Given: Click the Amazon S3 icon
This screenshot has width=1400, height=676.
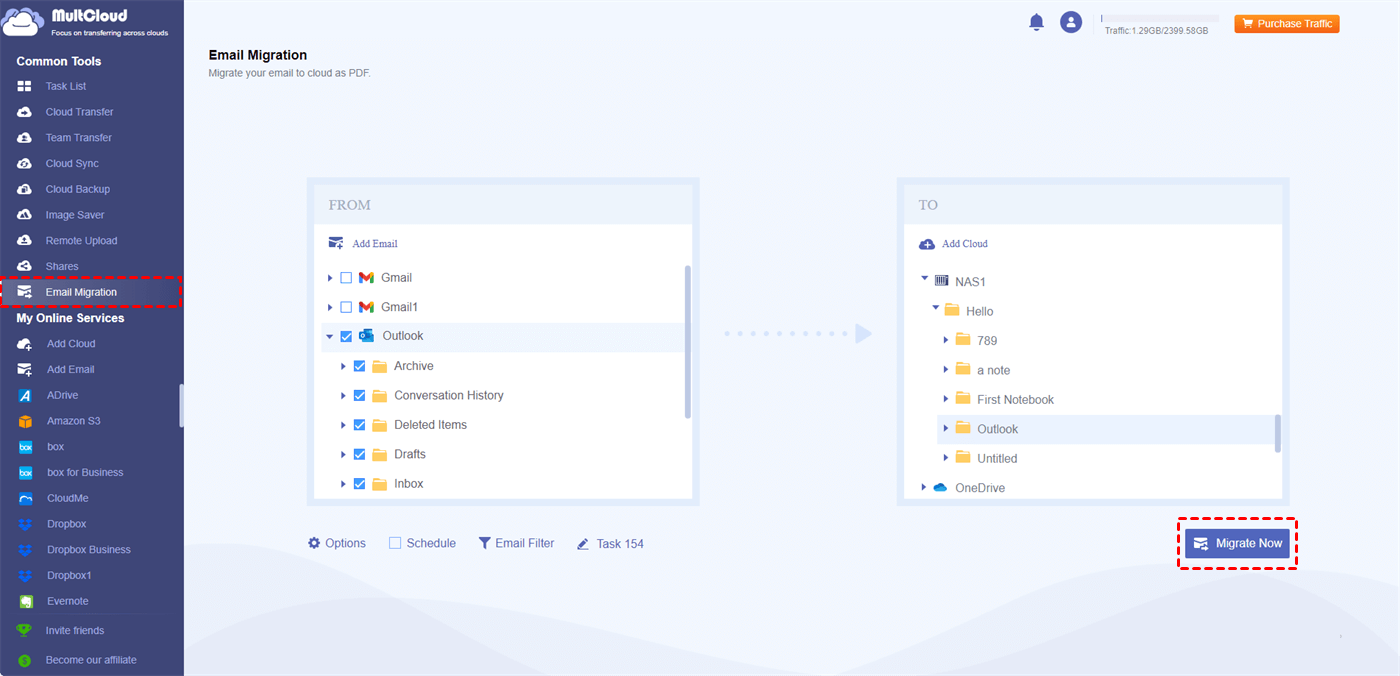Looking at the screenshot, I should pyautogui.click(x=25, y=421).
